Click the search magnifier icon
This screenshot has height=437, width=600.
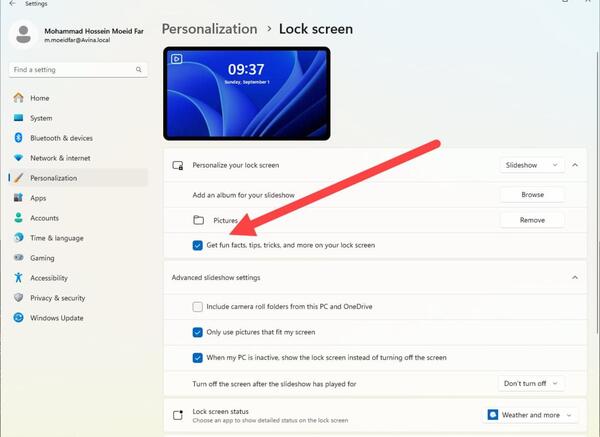pos(139,69)
